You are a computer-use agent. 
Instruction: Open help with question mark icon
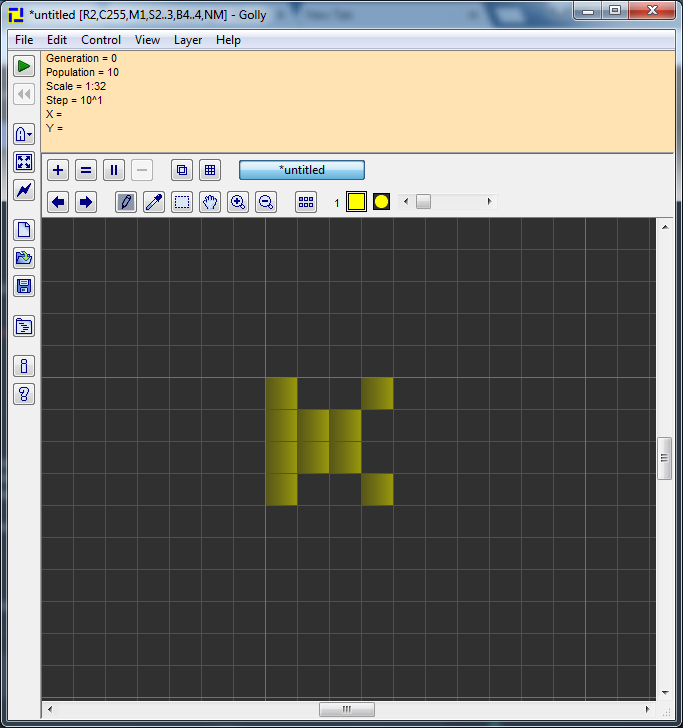[24, 394]
